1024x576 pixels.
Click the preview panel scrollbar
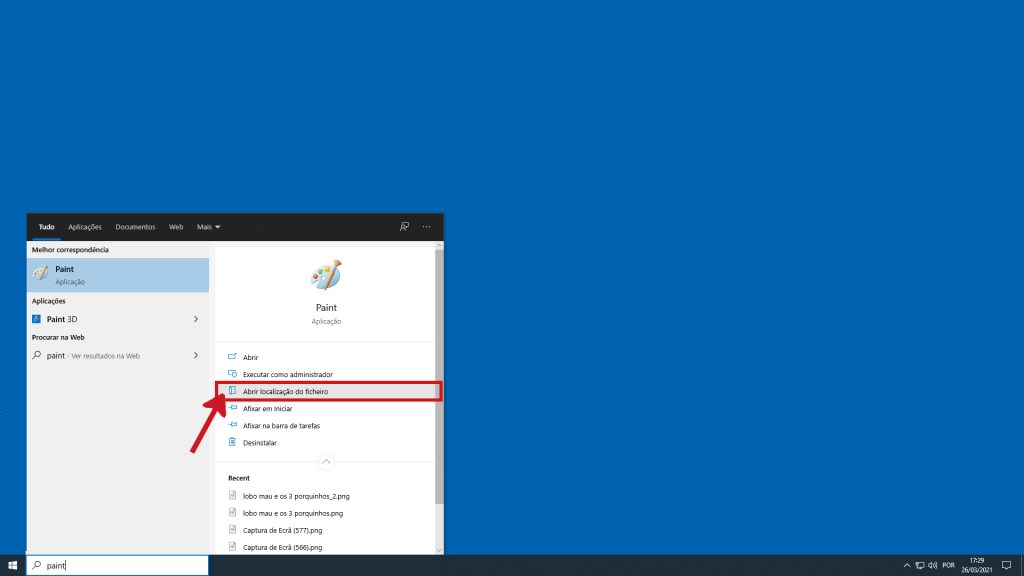point(439,376)
